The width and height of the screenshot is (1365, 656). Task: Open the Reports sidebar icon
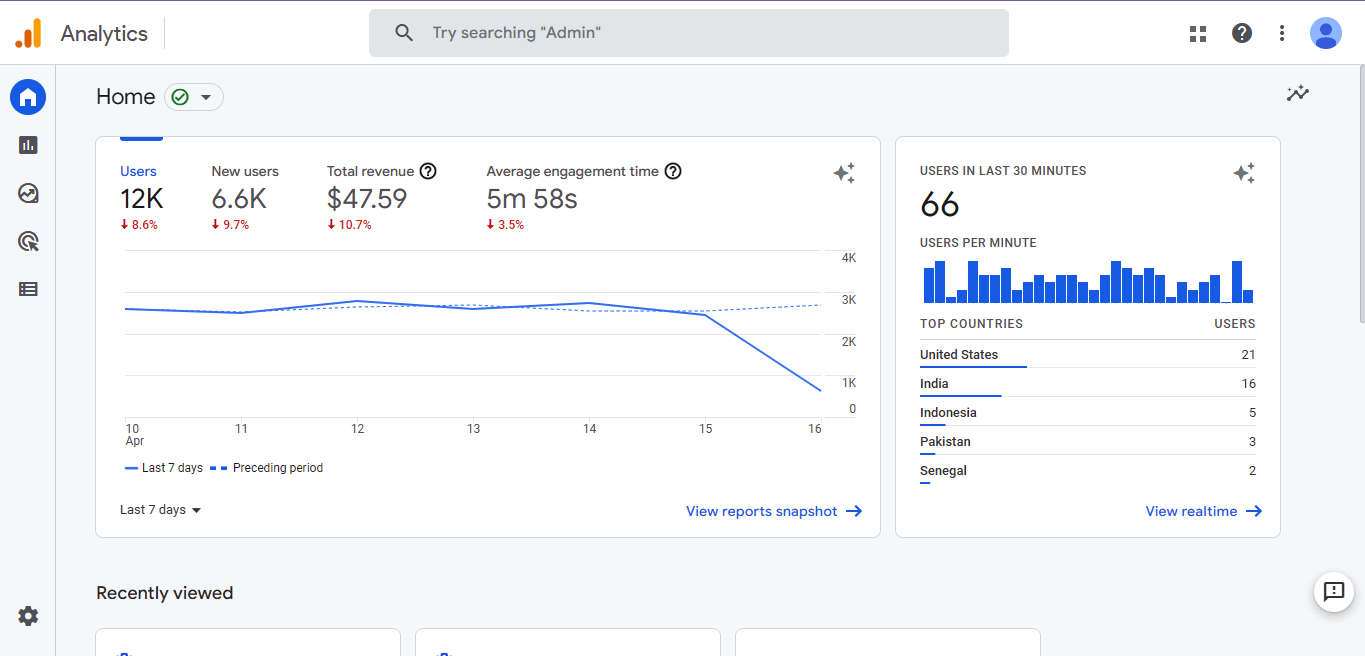(28, 145)
